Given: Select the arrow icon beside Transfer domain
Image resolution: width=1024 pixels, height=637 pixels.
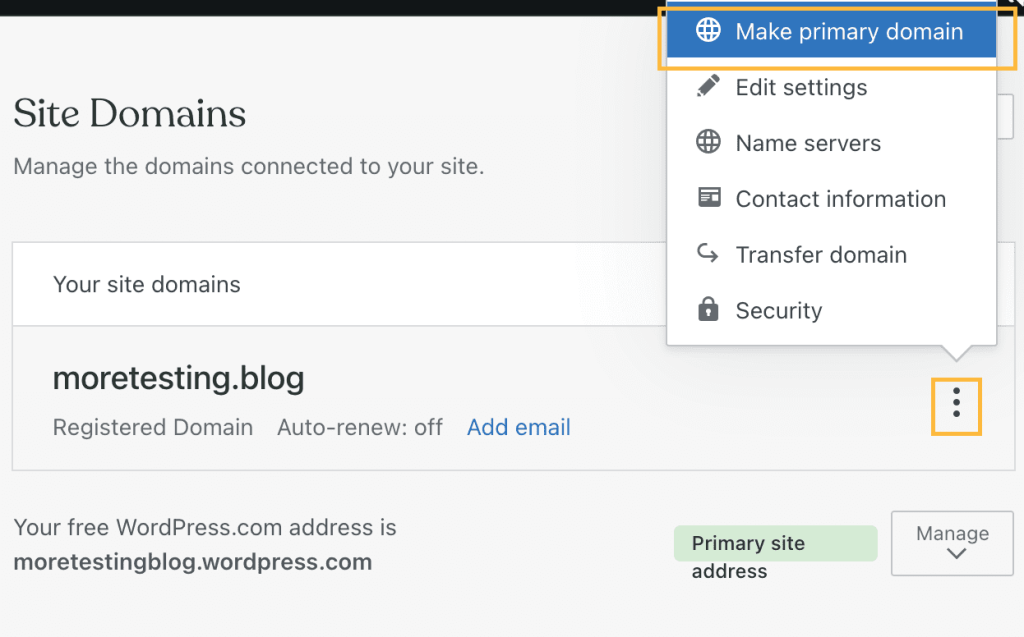Looking at the screenshot, I should pyautogui.click(x=709, y=254).
